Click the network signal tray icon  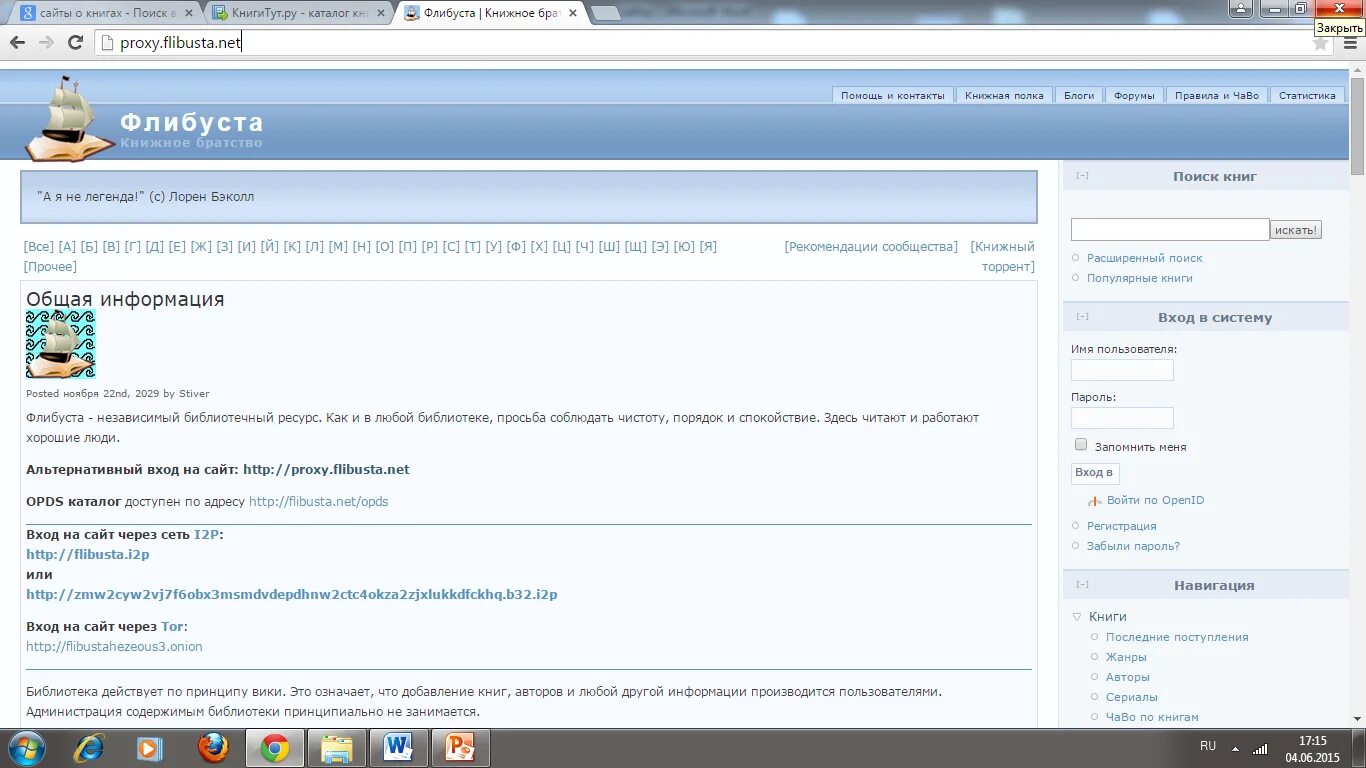click(1260, 748)
